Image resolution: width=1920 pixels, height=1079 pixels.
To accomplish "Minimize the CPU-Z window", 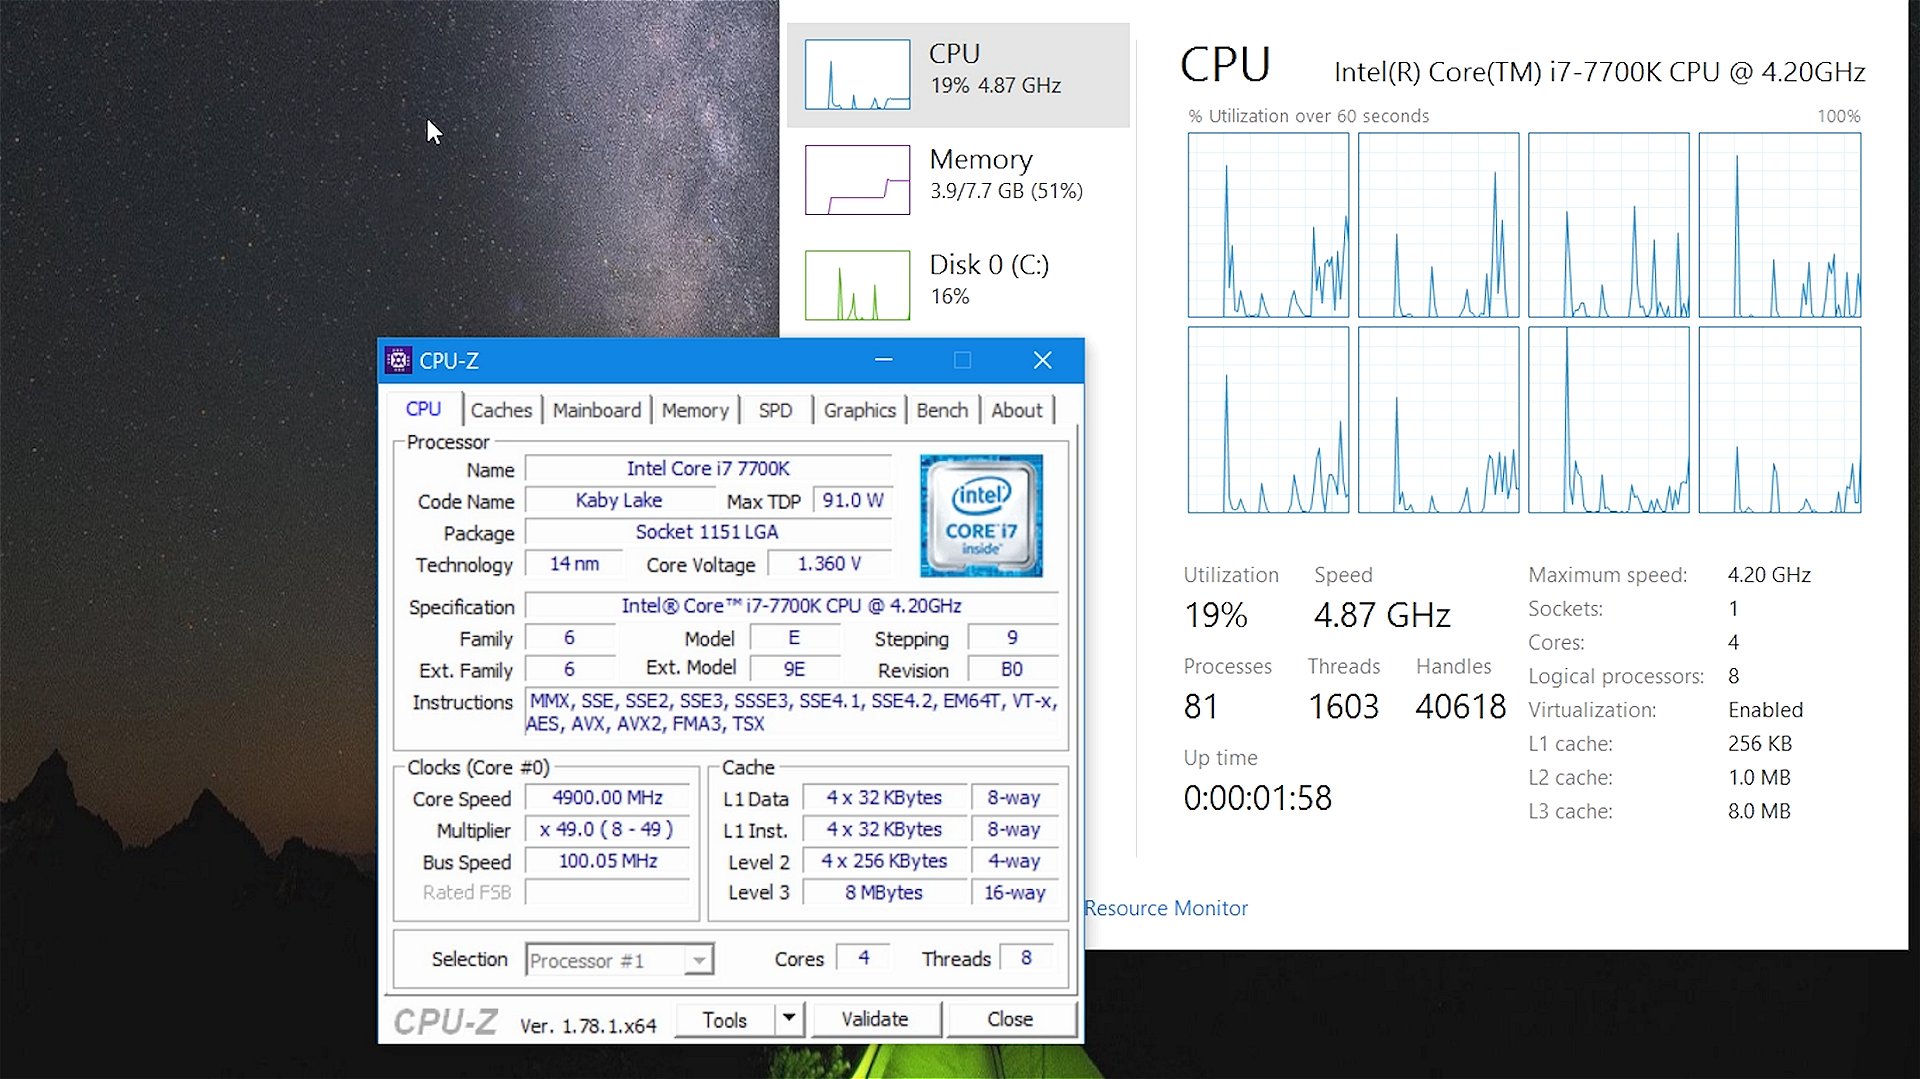I will tap(883, 360).
